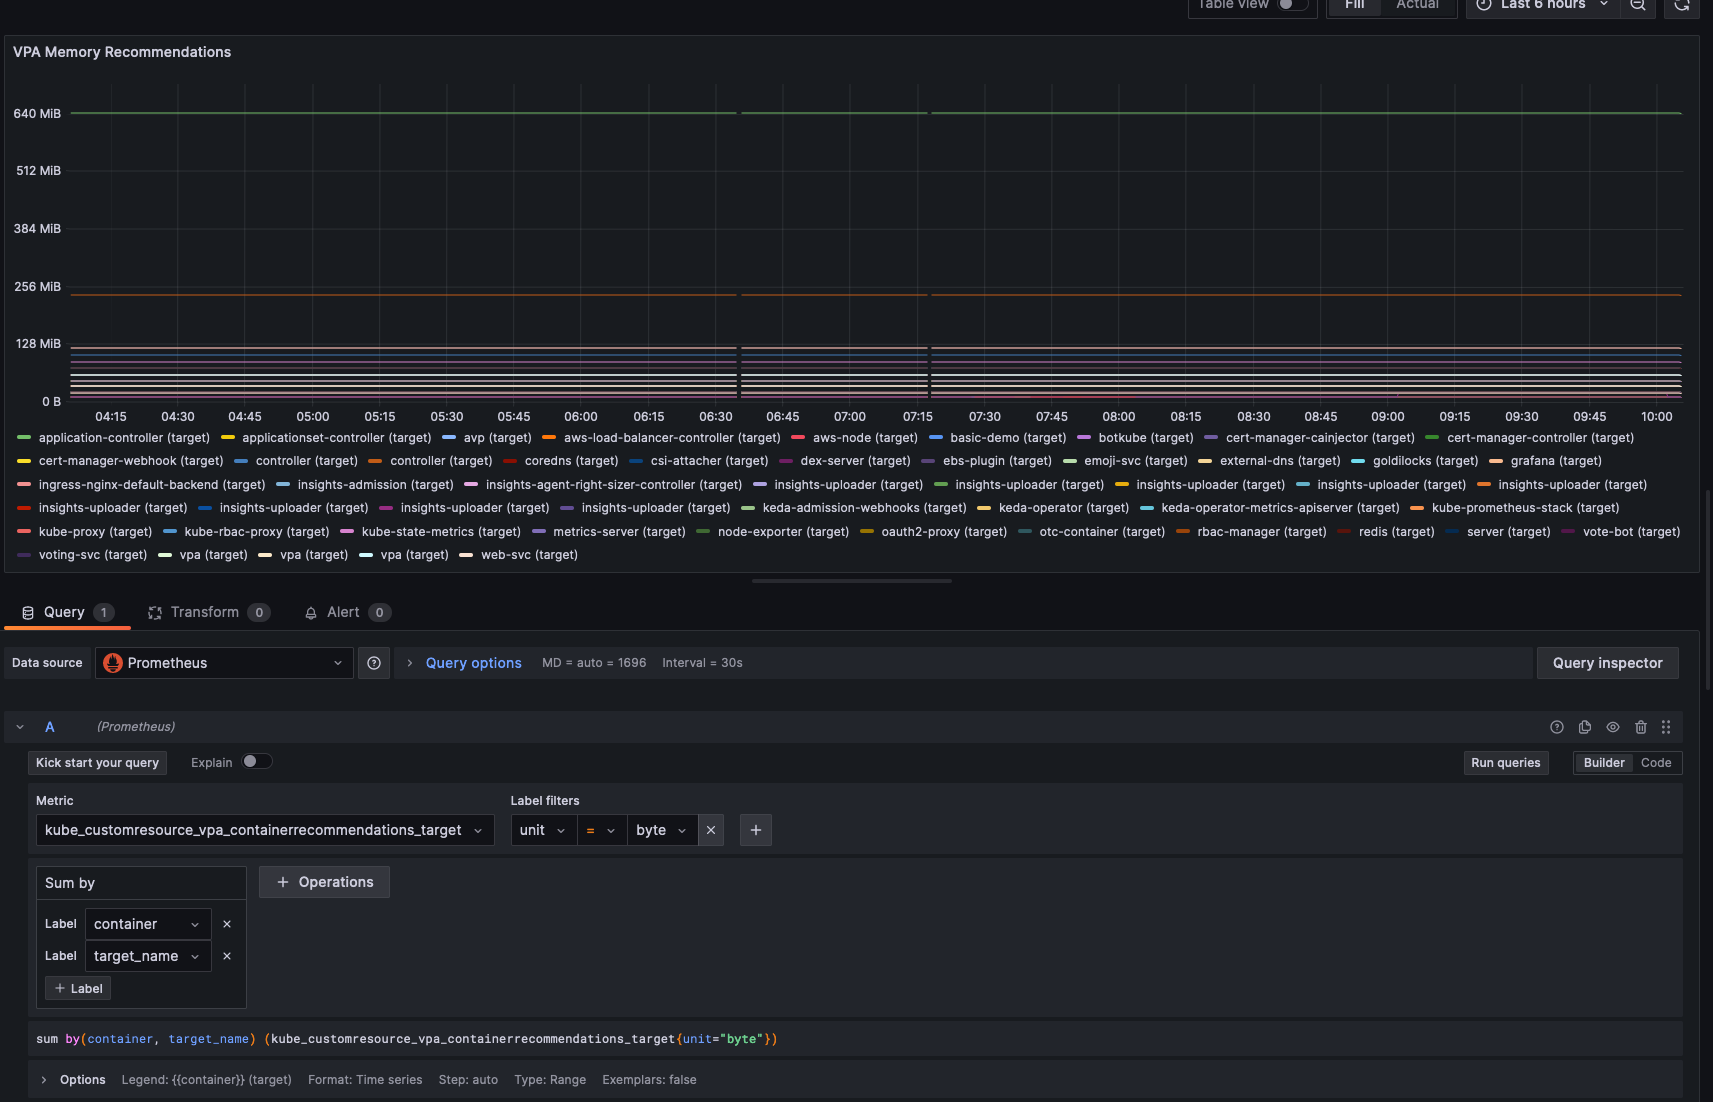
Task: Hide query A using the eye icon
Action: coord(1612,727)
